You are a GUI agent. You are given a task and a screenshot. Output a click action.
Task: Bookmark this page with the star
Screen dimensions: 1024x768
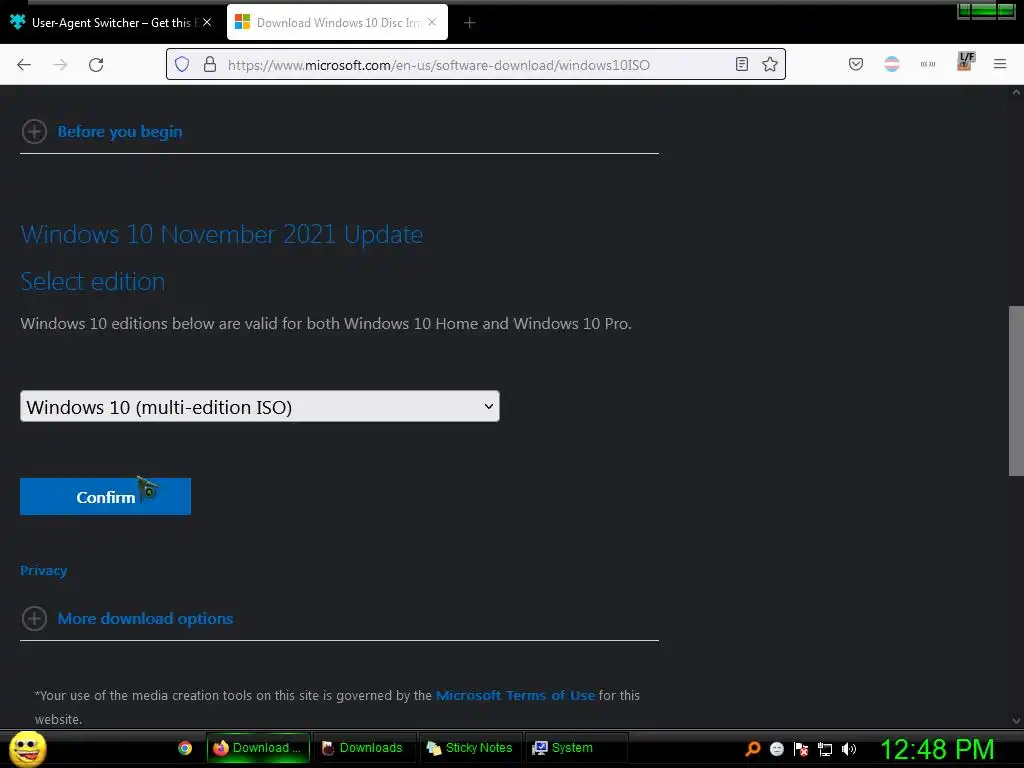coord(770,64)
